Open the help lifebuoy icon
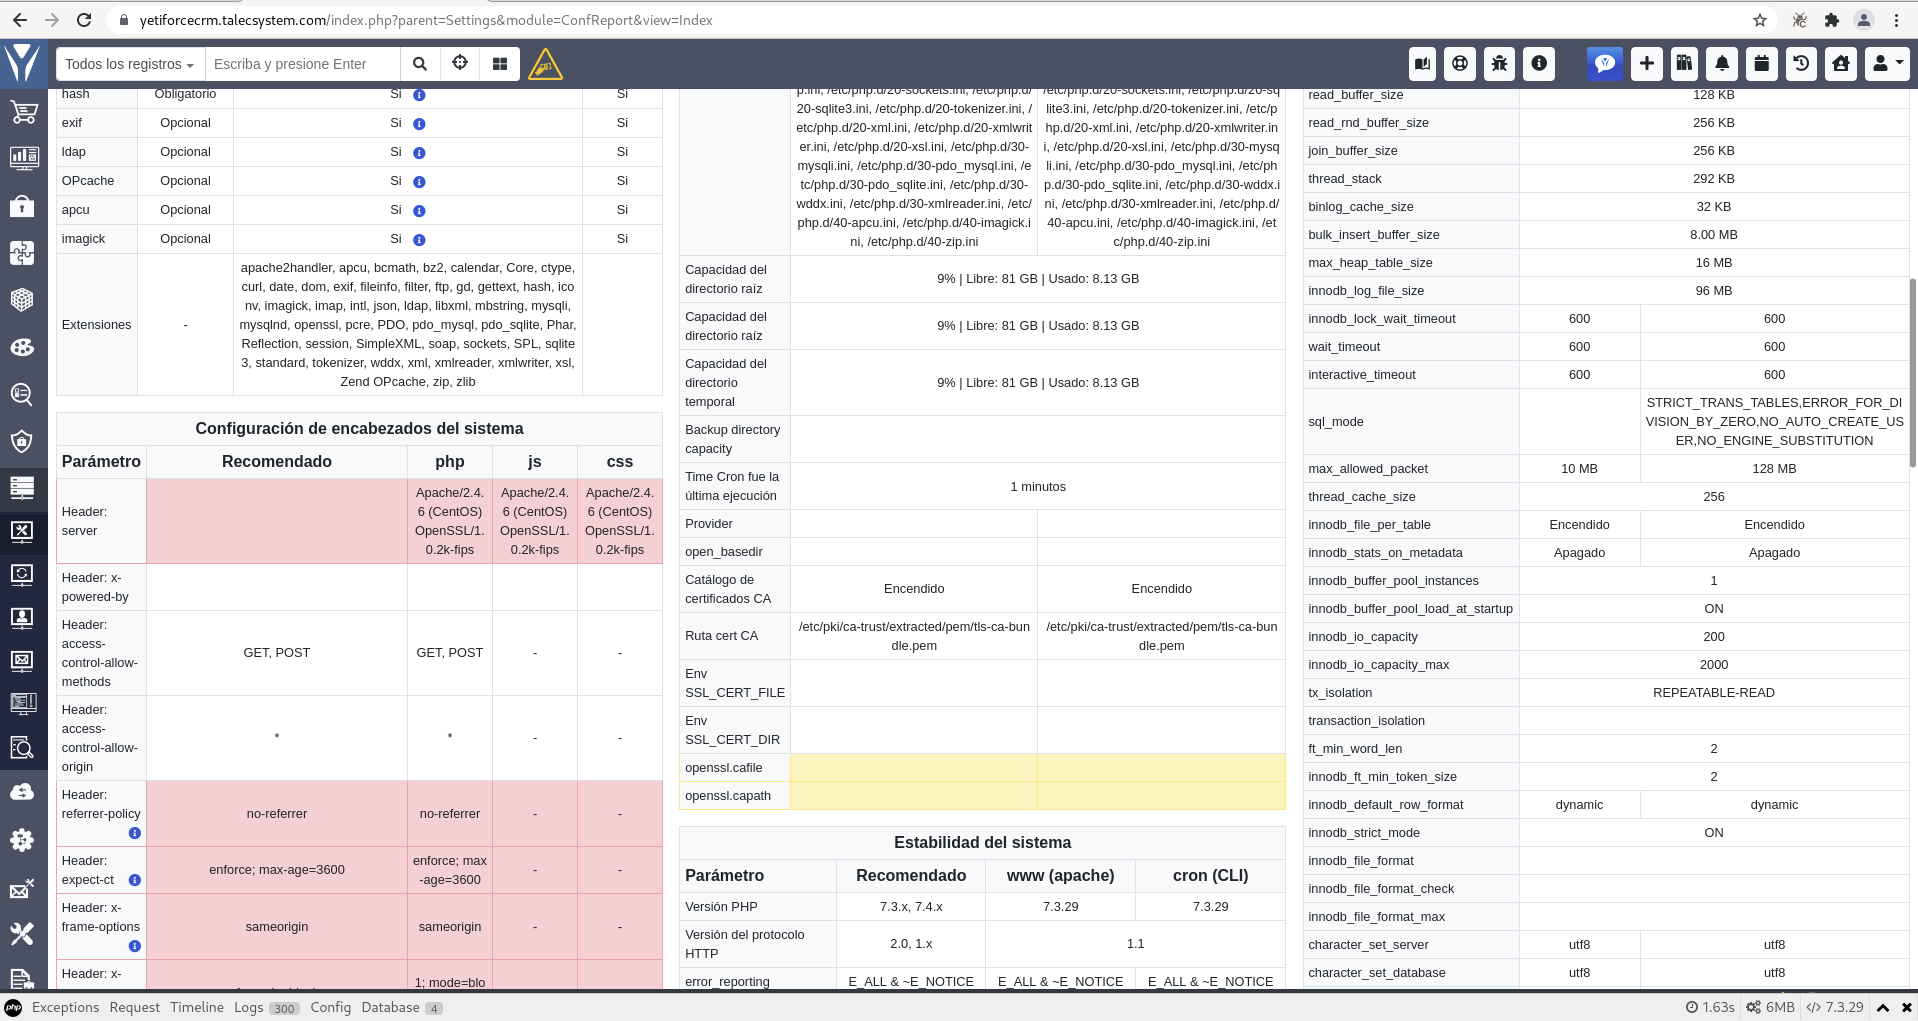1918x1021 pixels. (x=1460, y=64)
